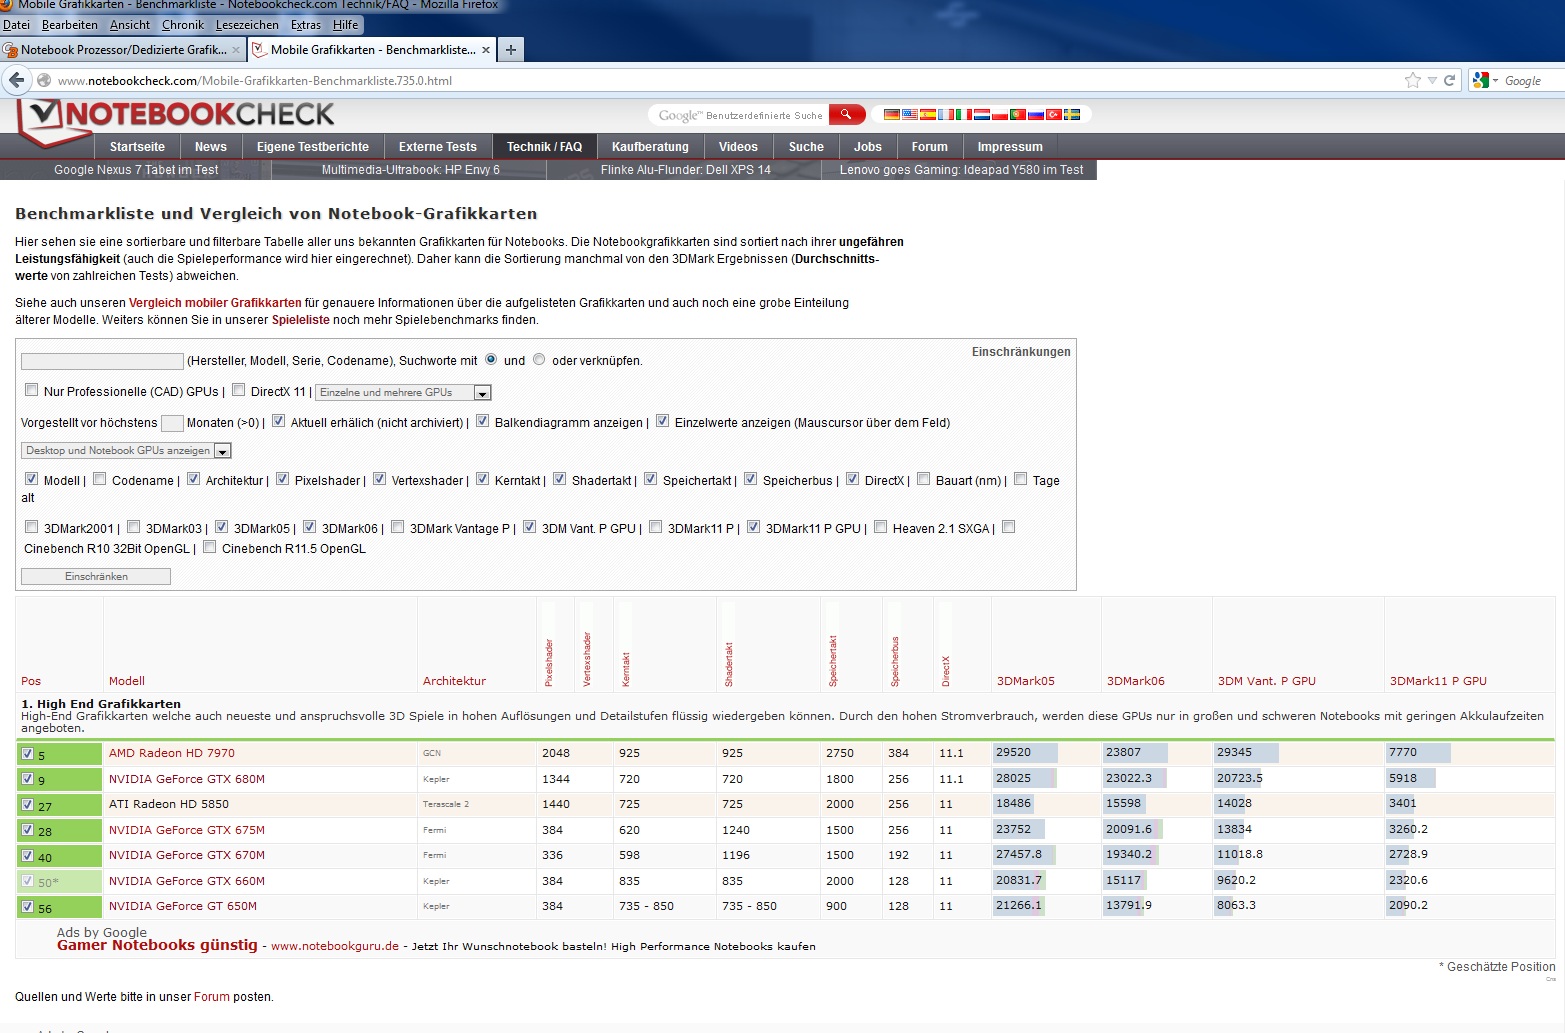
Task: Check the 3DMark2001 benchmark checkbox
Action: click(x=31, y=527)
